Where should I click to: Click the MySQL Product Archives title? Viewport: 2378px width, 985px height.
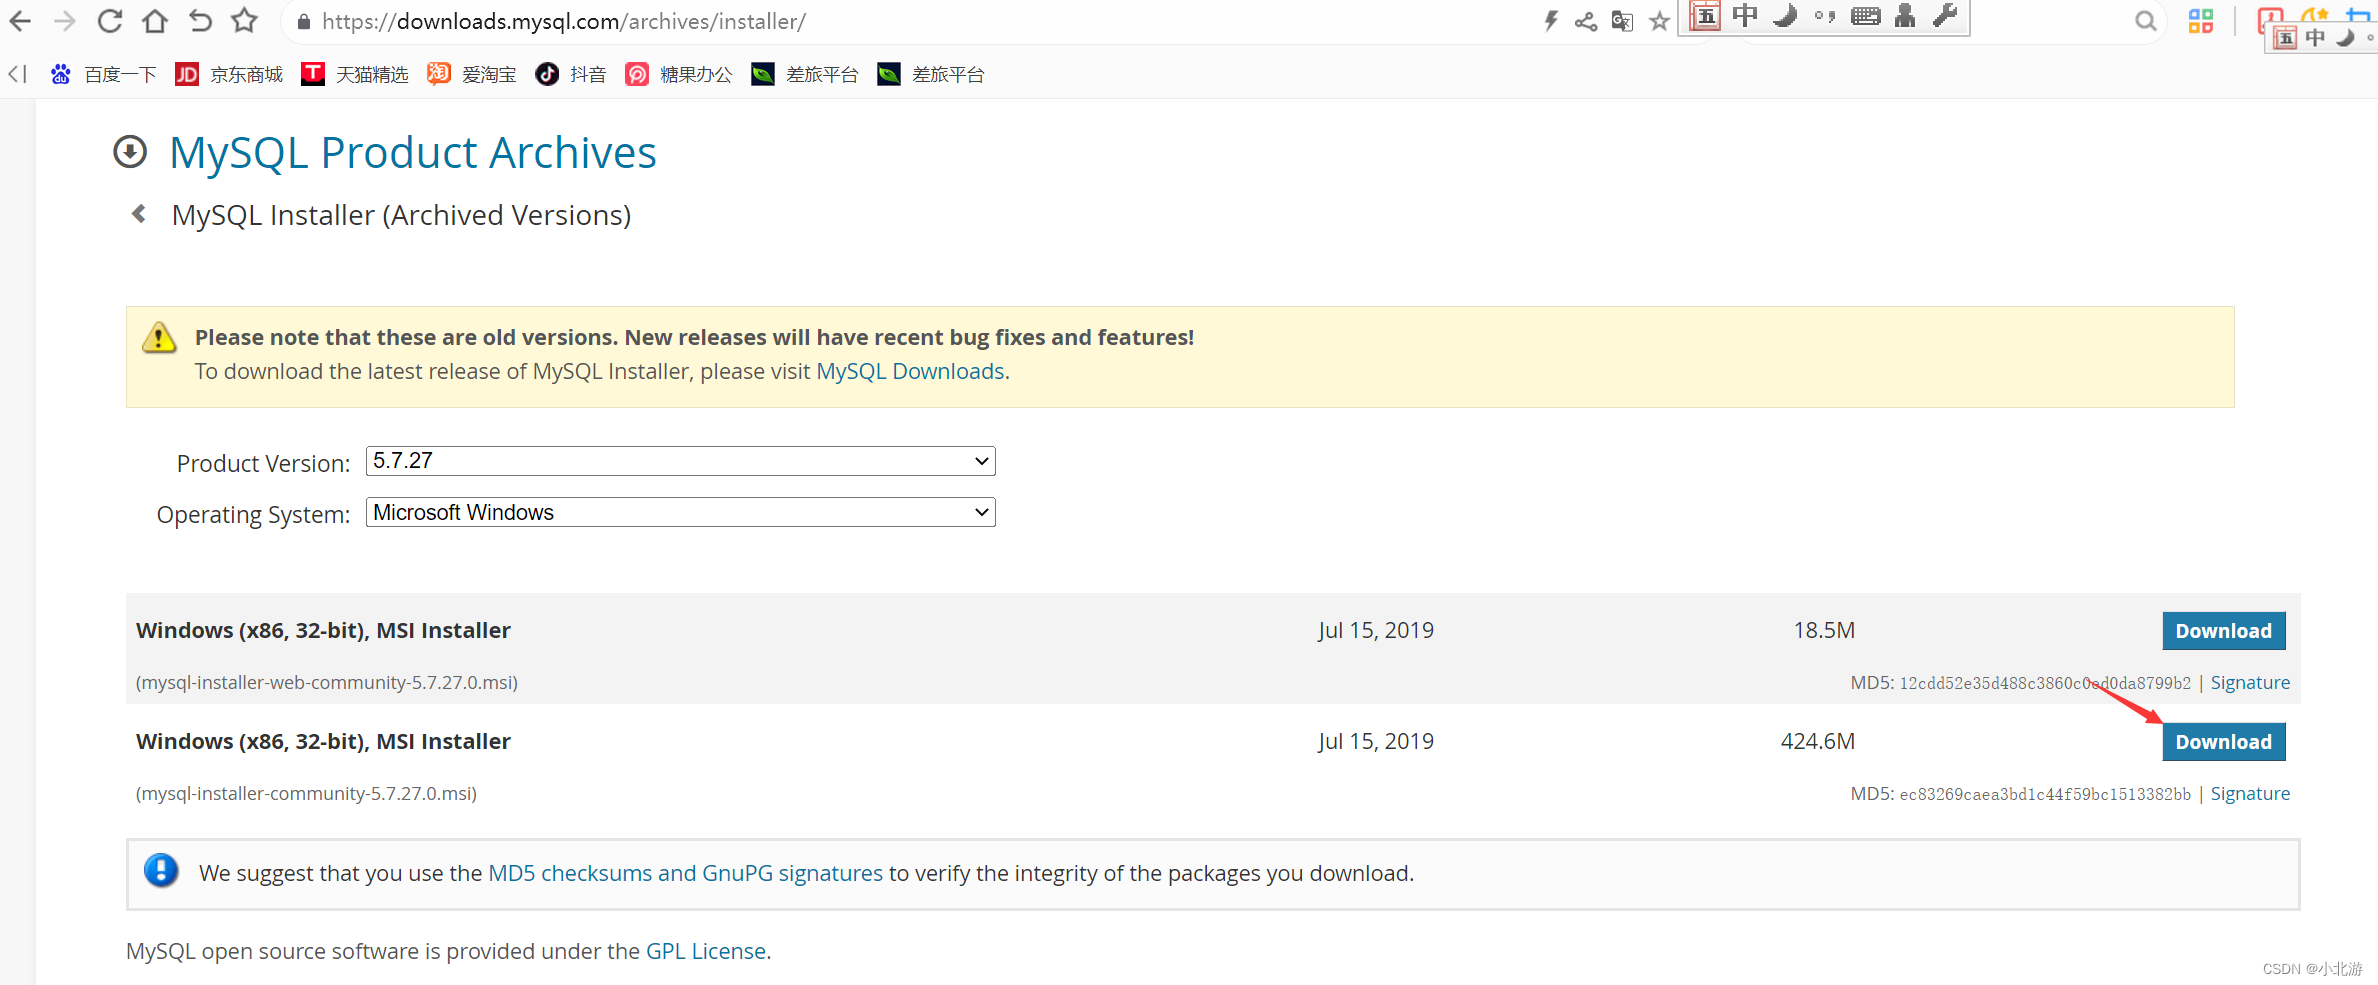[x=413, y=152]
